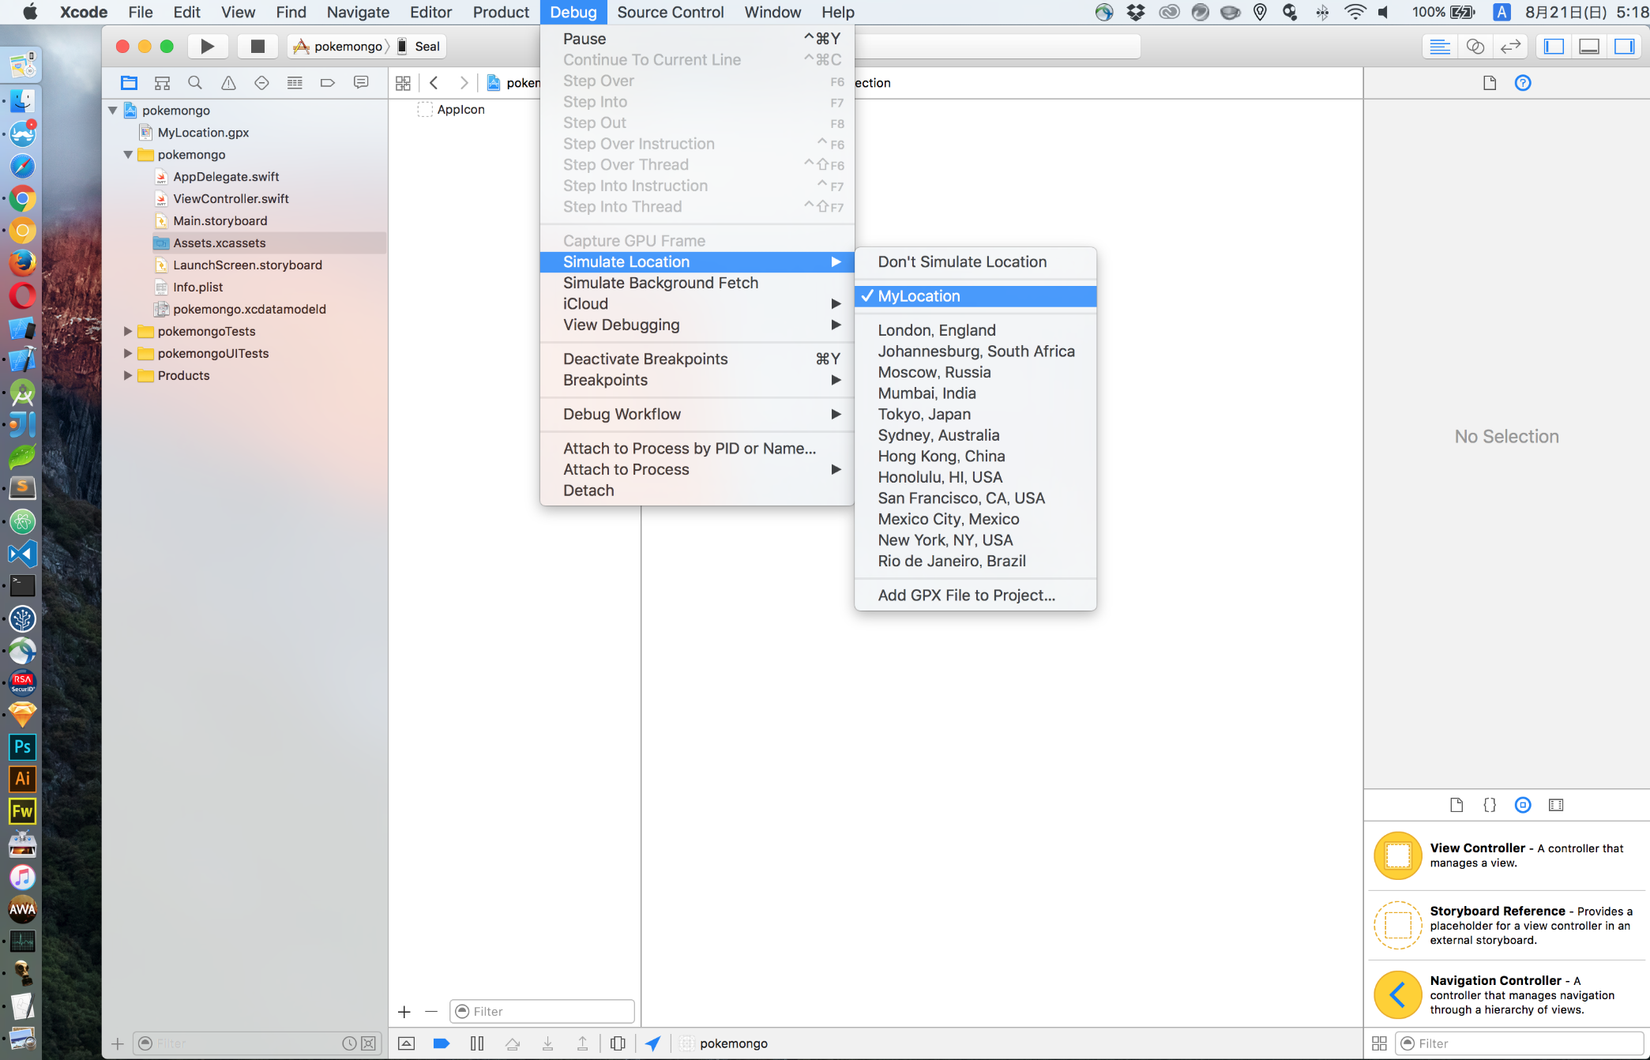
Task: Toggle the library icon/list view button
Action: coord(1379,1043)
